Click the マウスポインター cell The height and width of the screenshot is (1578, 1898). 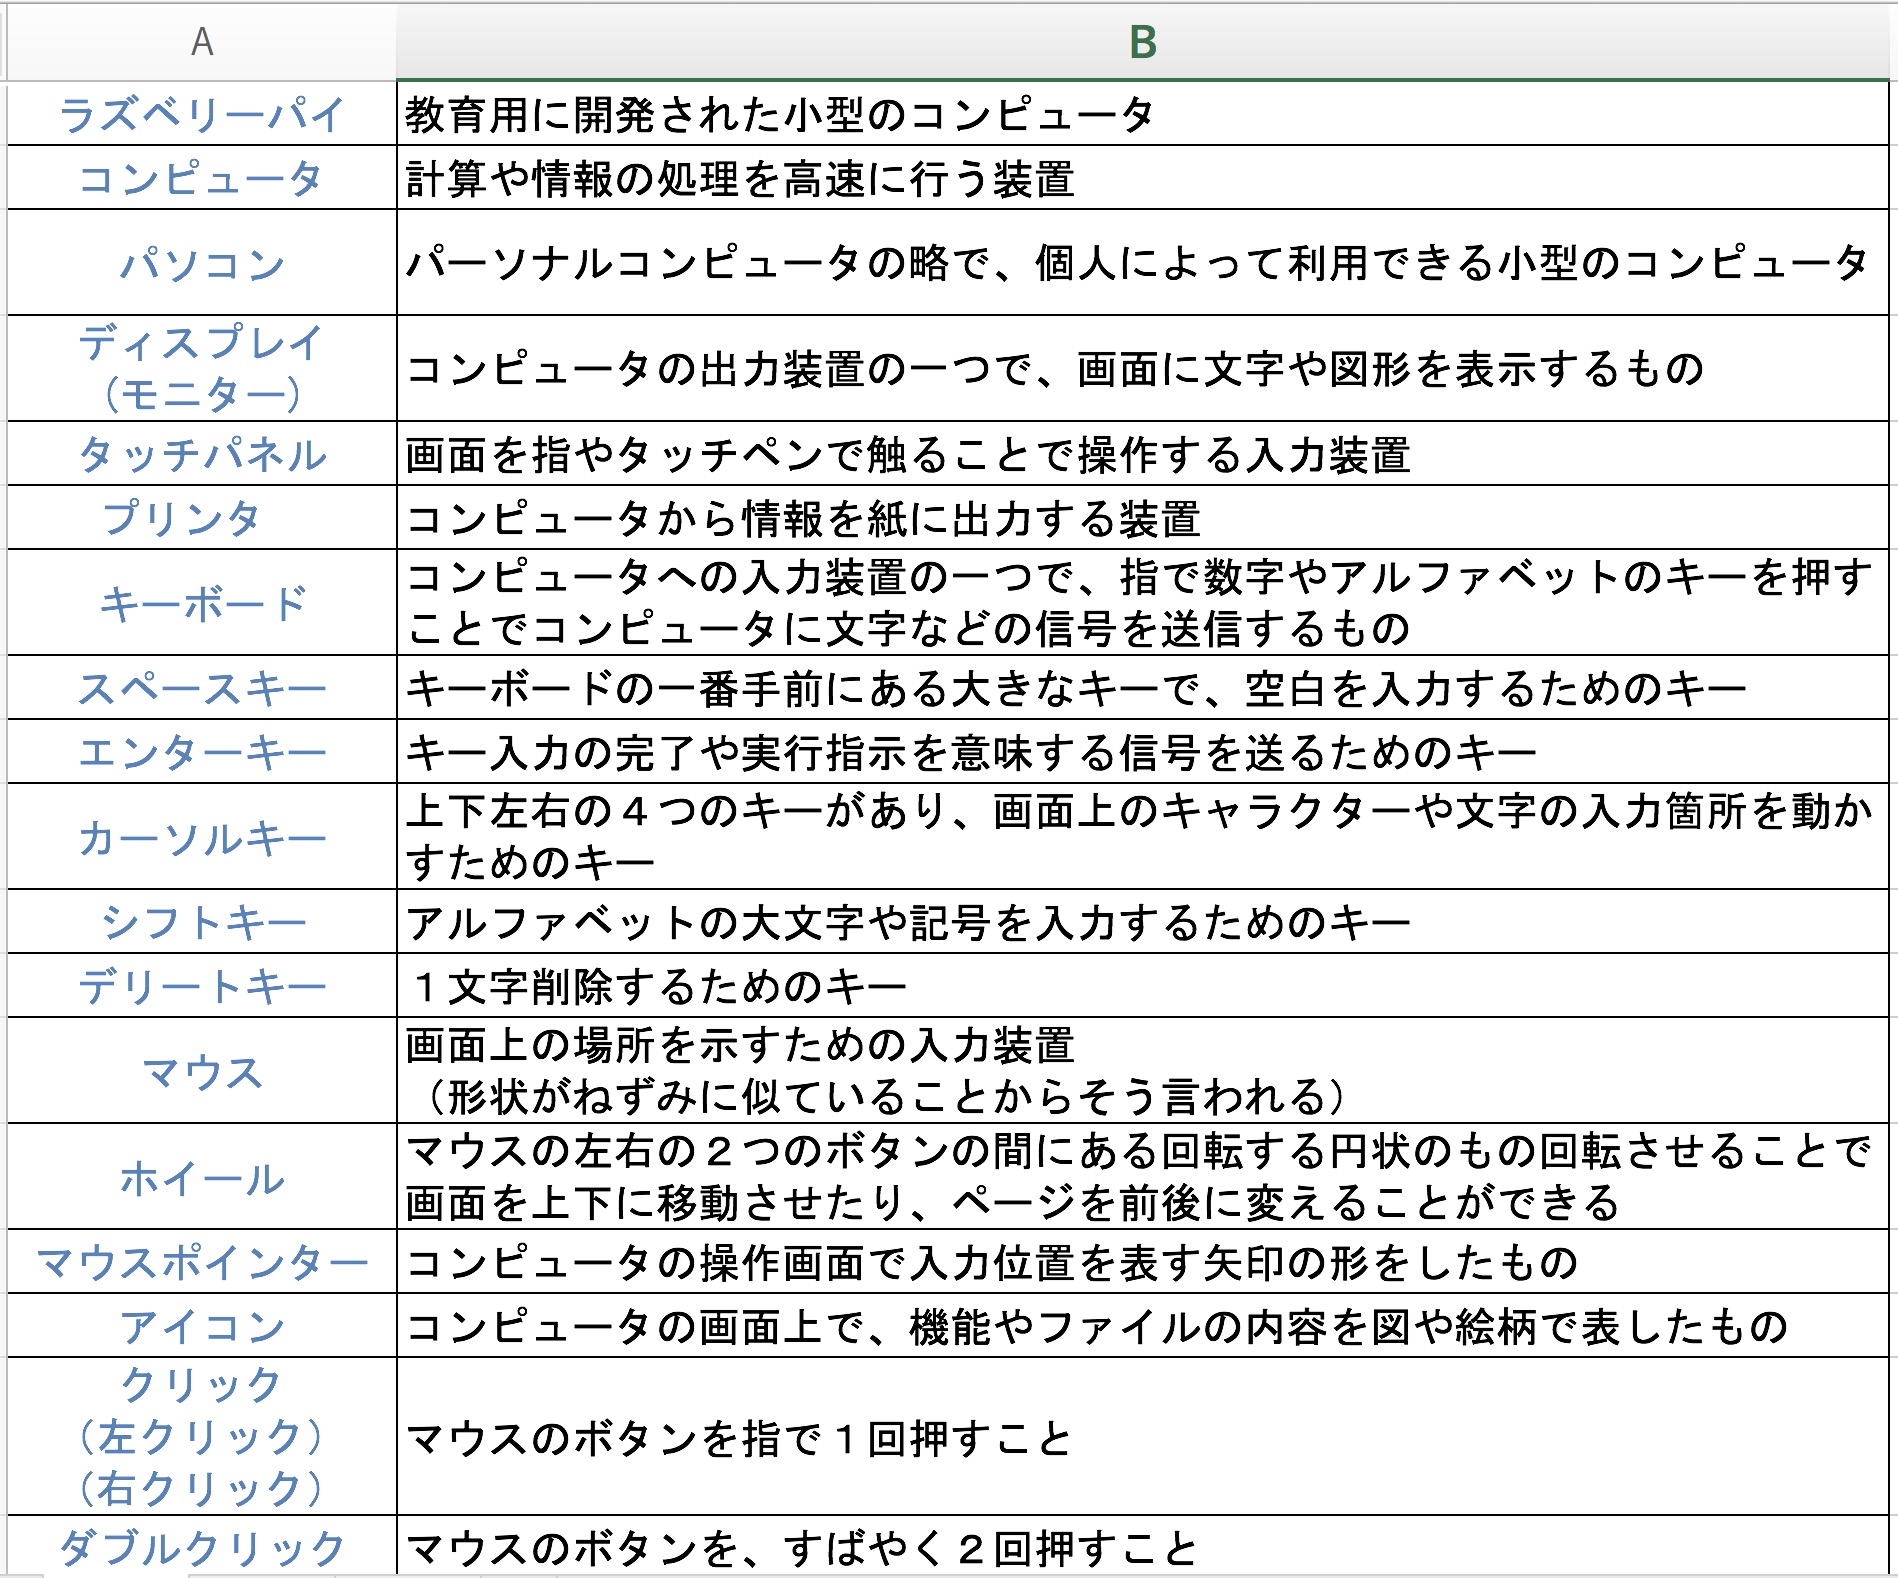click(x=202, y=1262)
